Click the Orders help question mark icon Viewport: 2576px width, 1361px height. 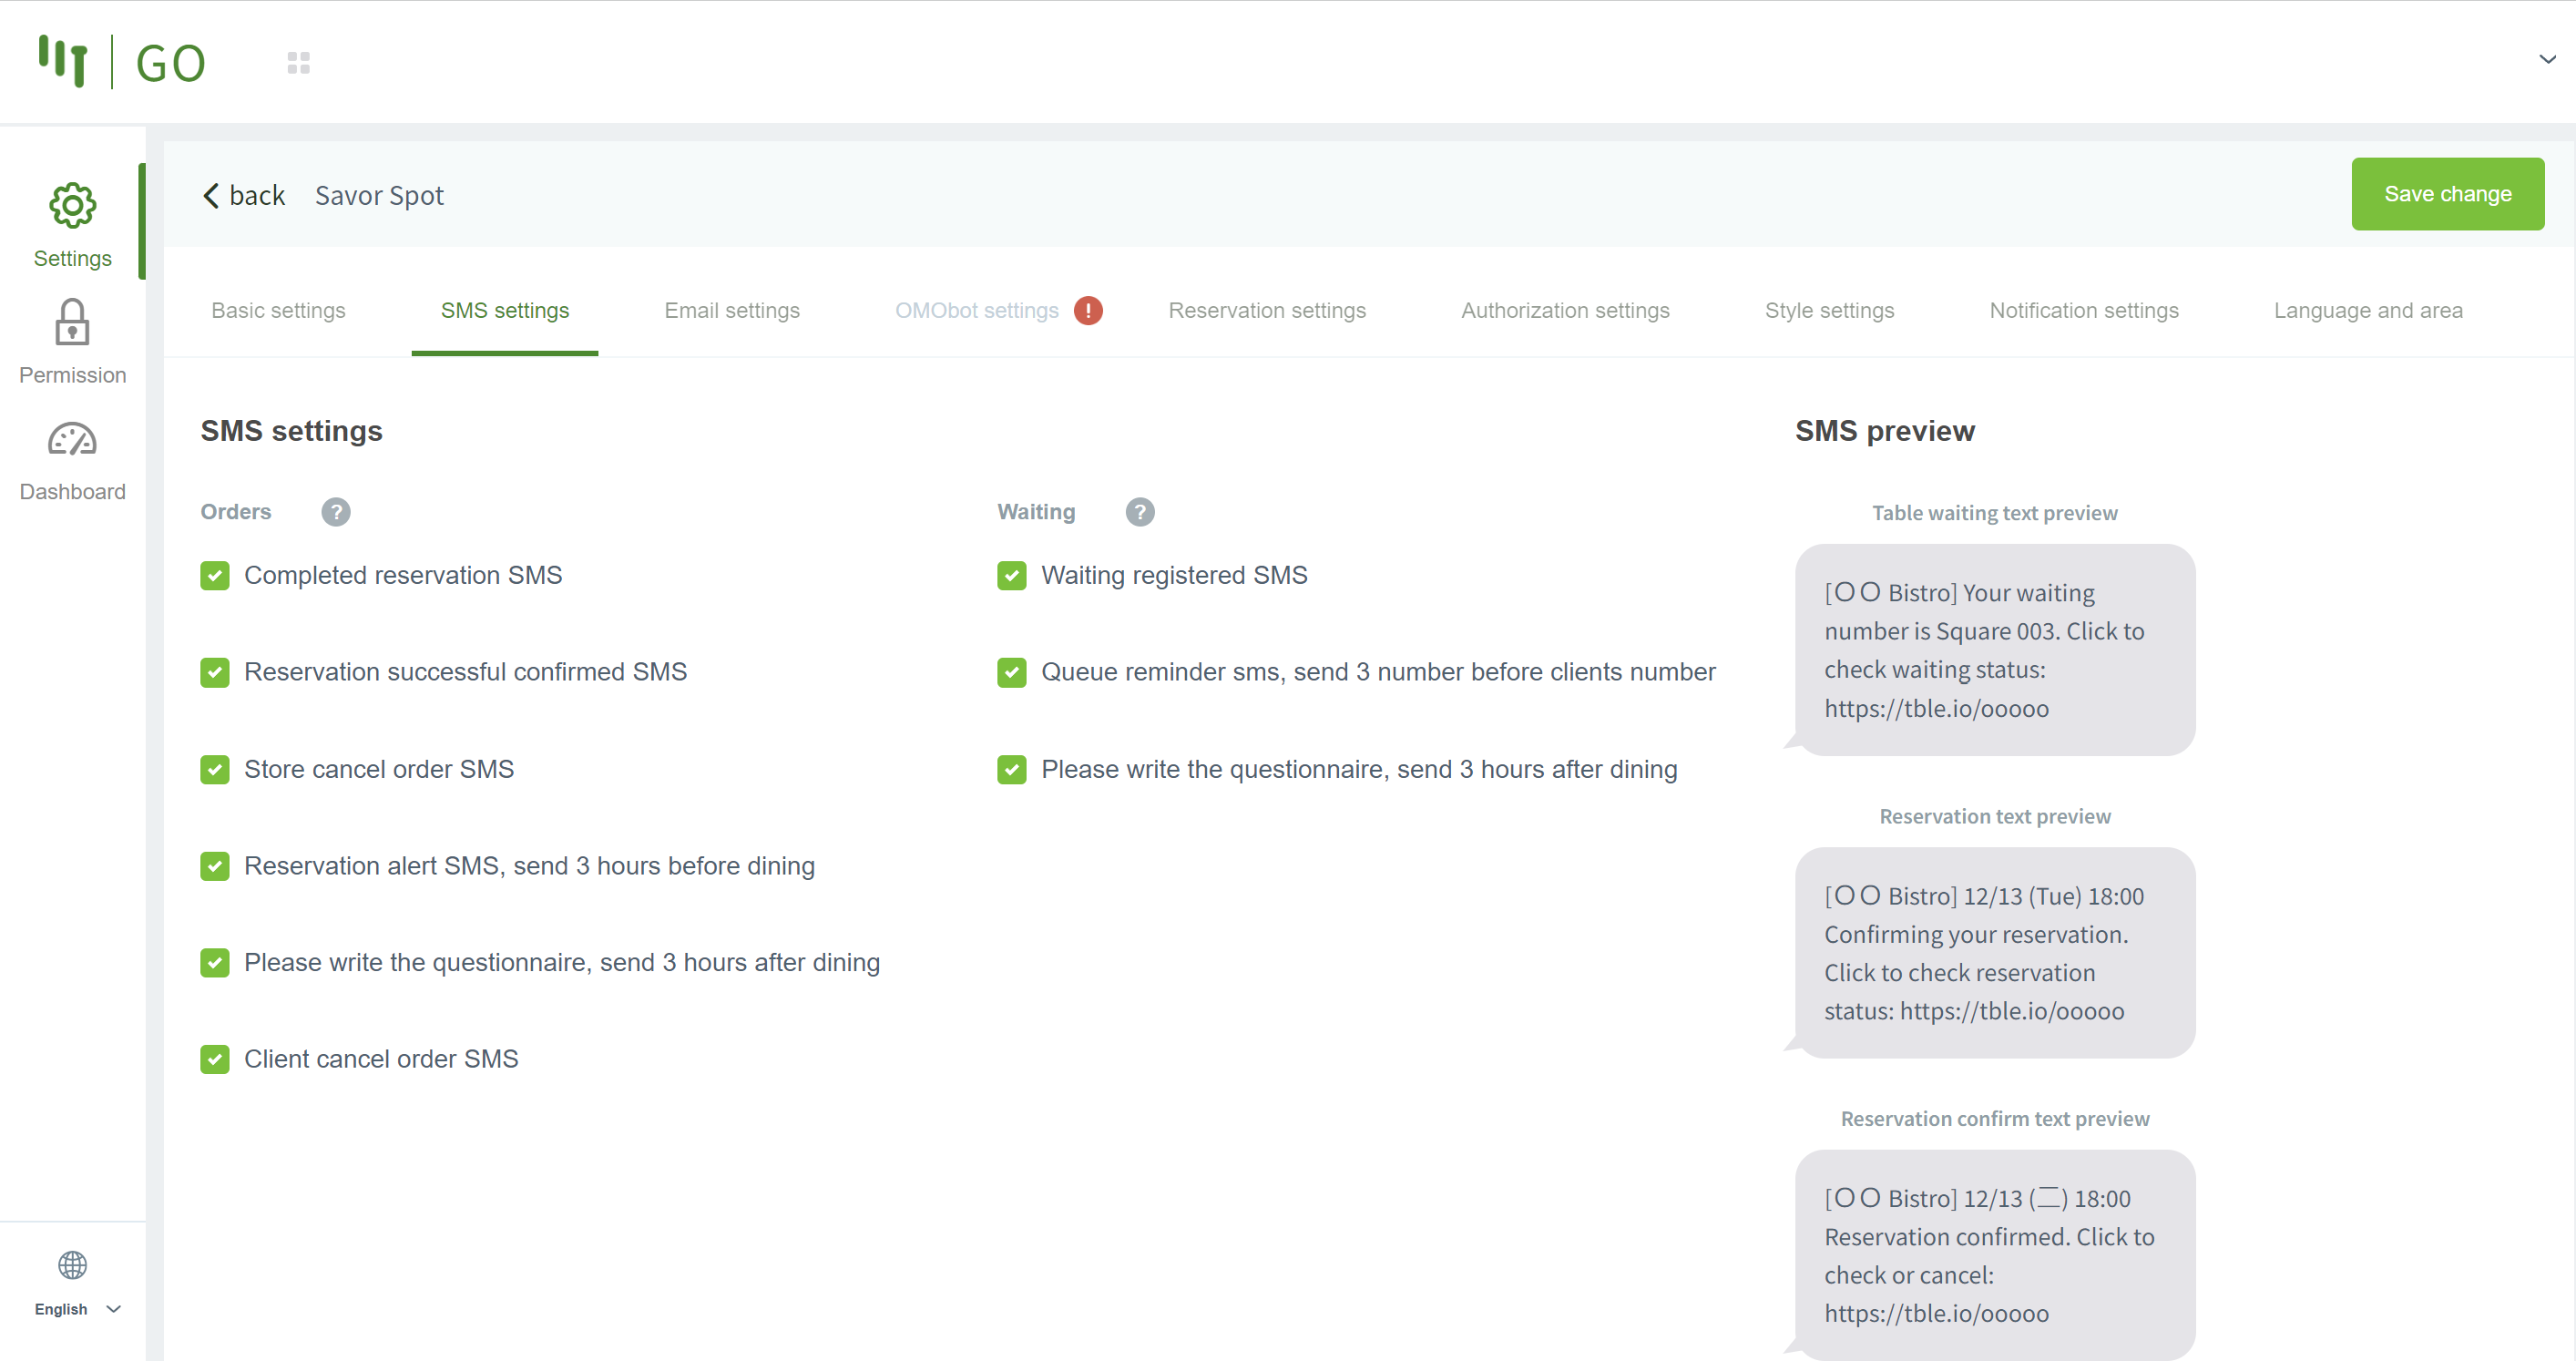(x=336, y=512)
